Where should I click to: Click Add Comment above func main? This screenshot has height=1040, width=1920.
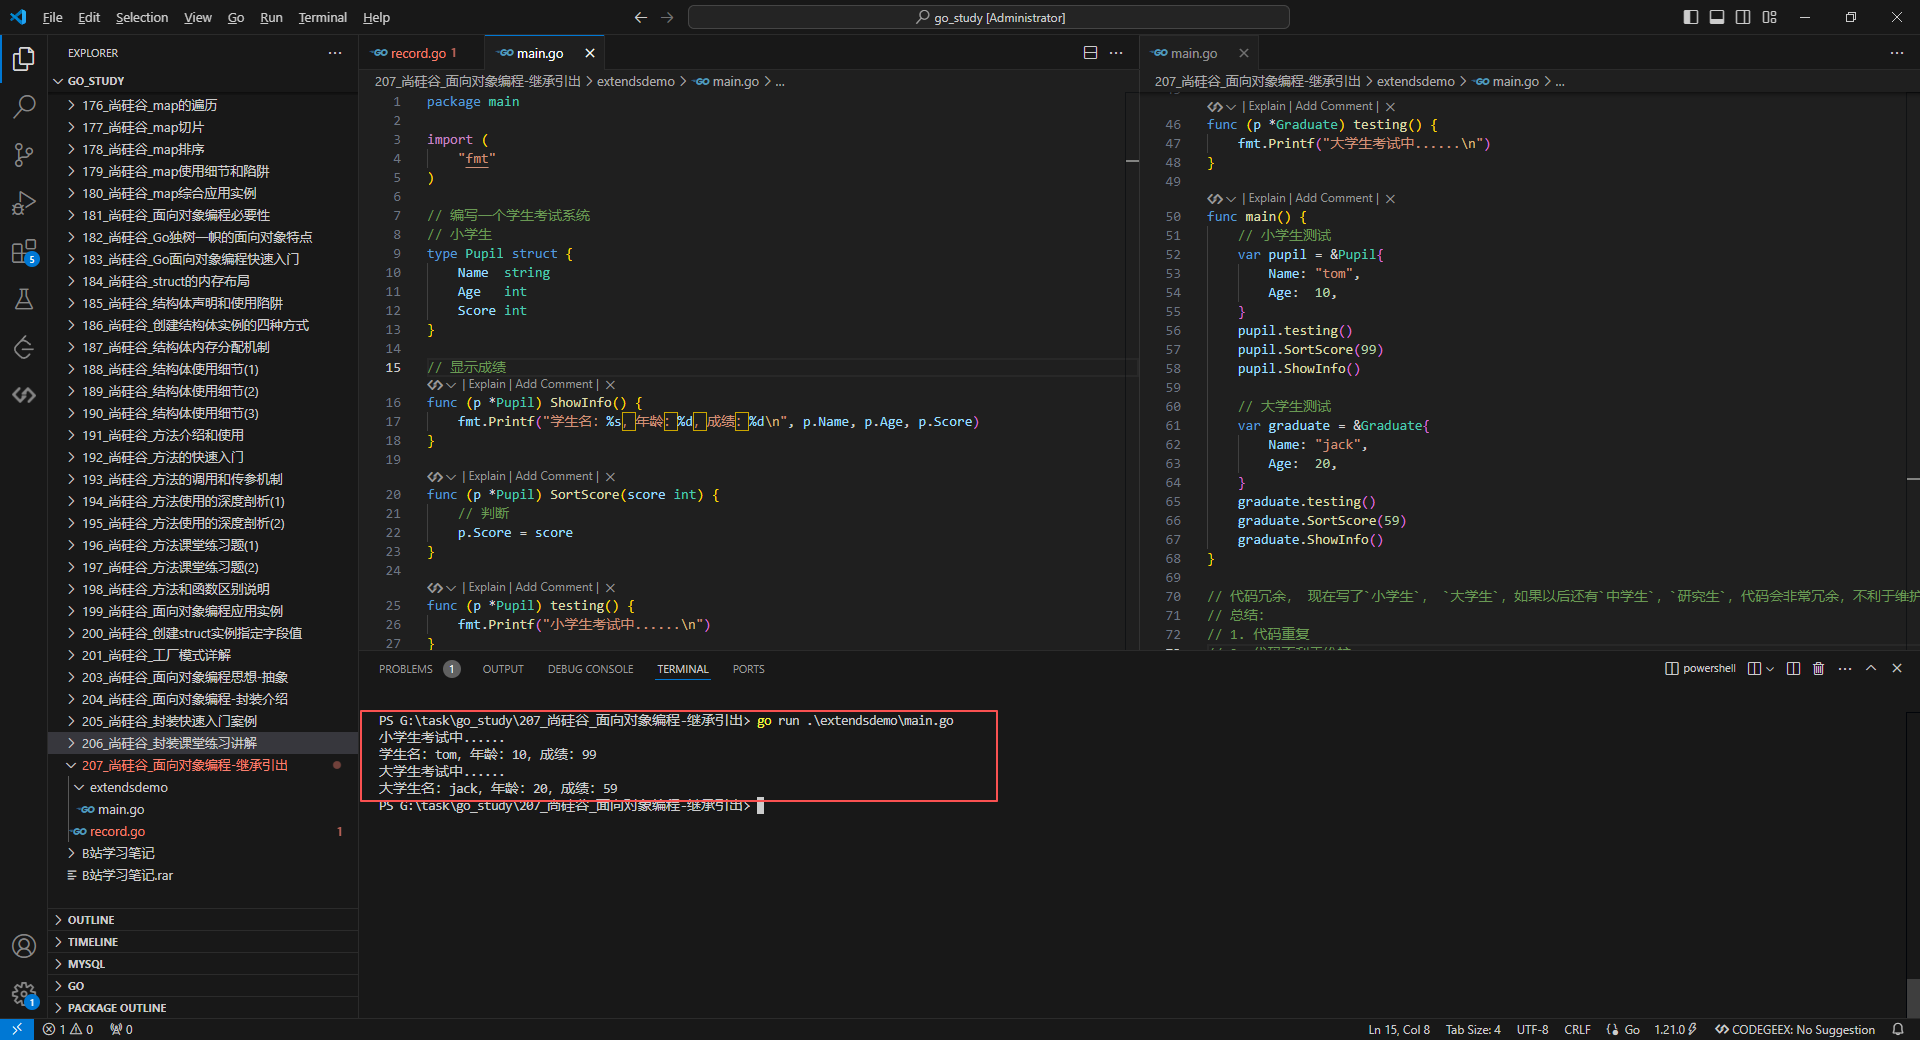(x=1334, y=198)
